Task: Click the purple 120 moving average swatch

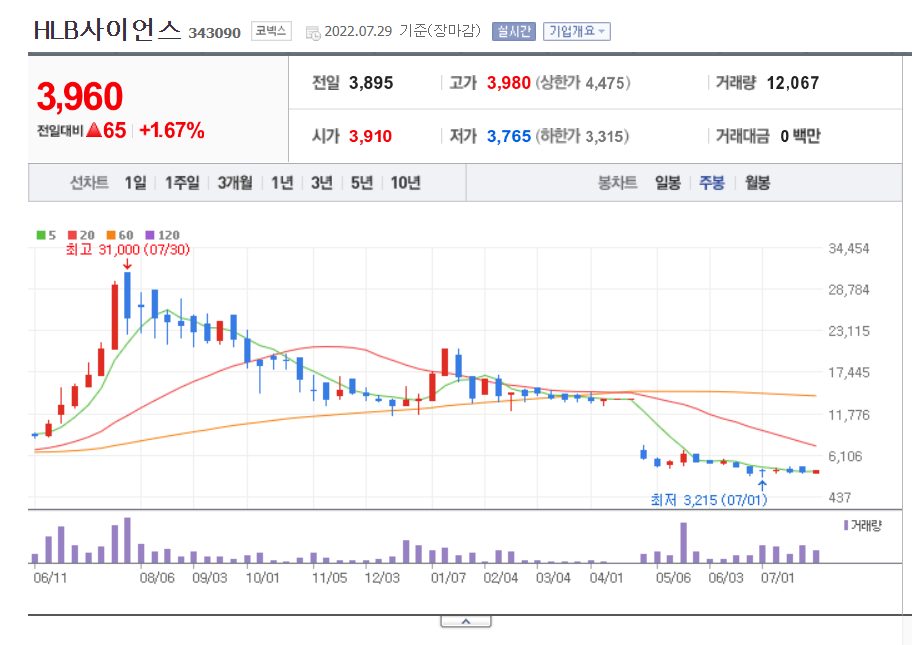Action: 150,235
